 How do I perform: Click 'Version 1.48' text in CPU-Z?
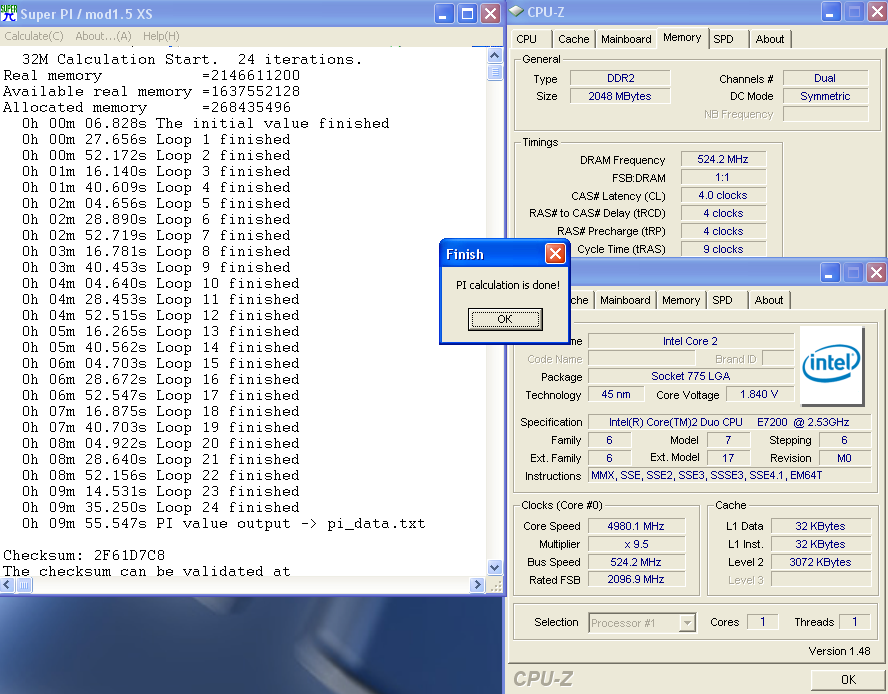click(x=839, y=652)
